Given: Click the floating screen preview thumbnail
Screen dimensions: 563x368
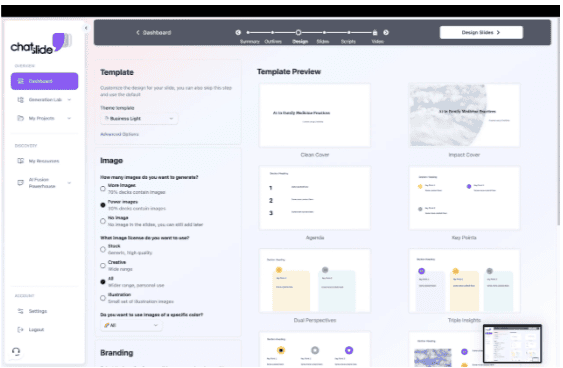Looking at the screenshot, I should coord(512,344).
